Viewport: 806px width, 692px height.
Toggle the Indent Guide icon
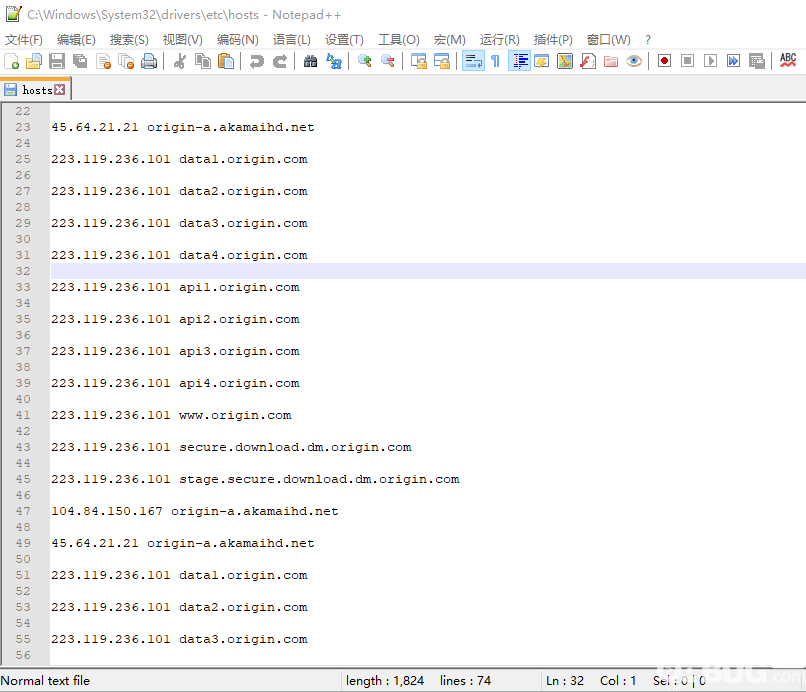coord(520,61)
